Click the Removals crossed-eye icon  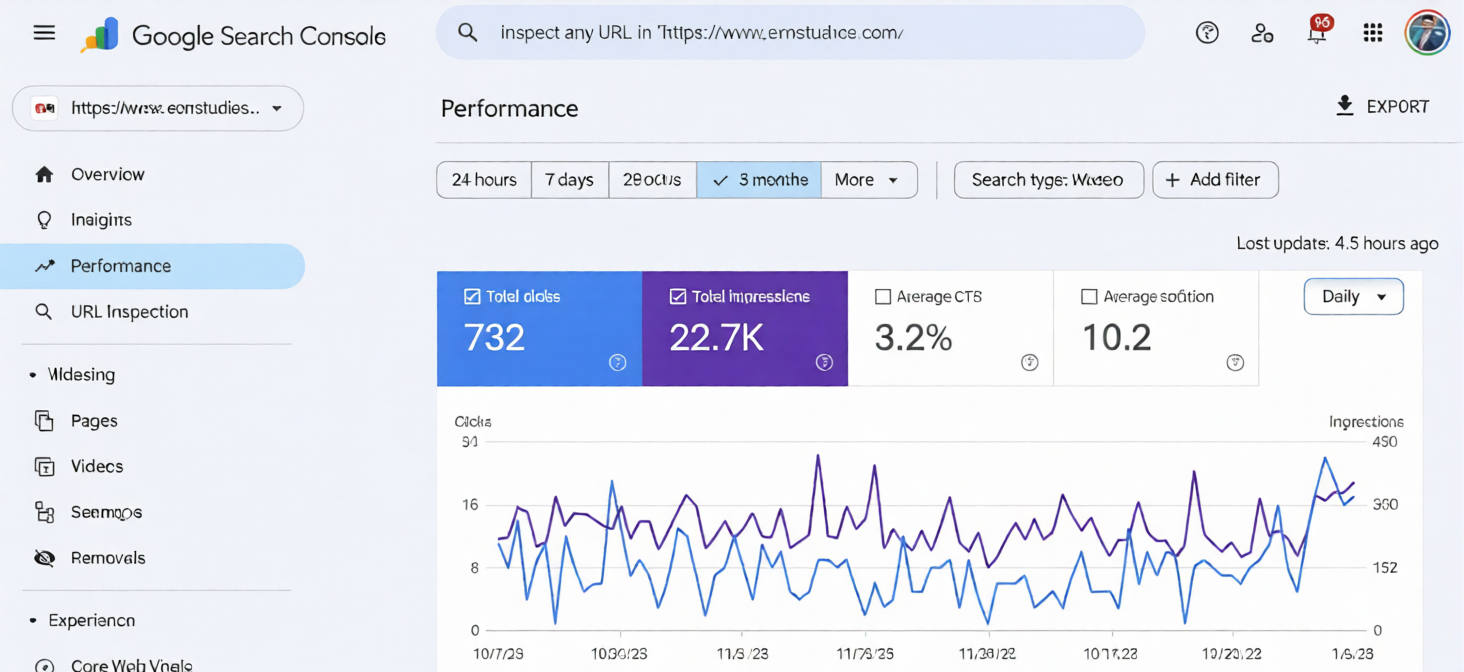point(44,558)
